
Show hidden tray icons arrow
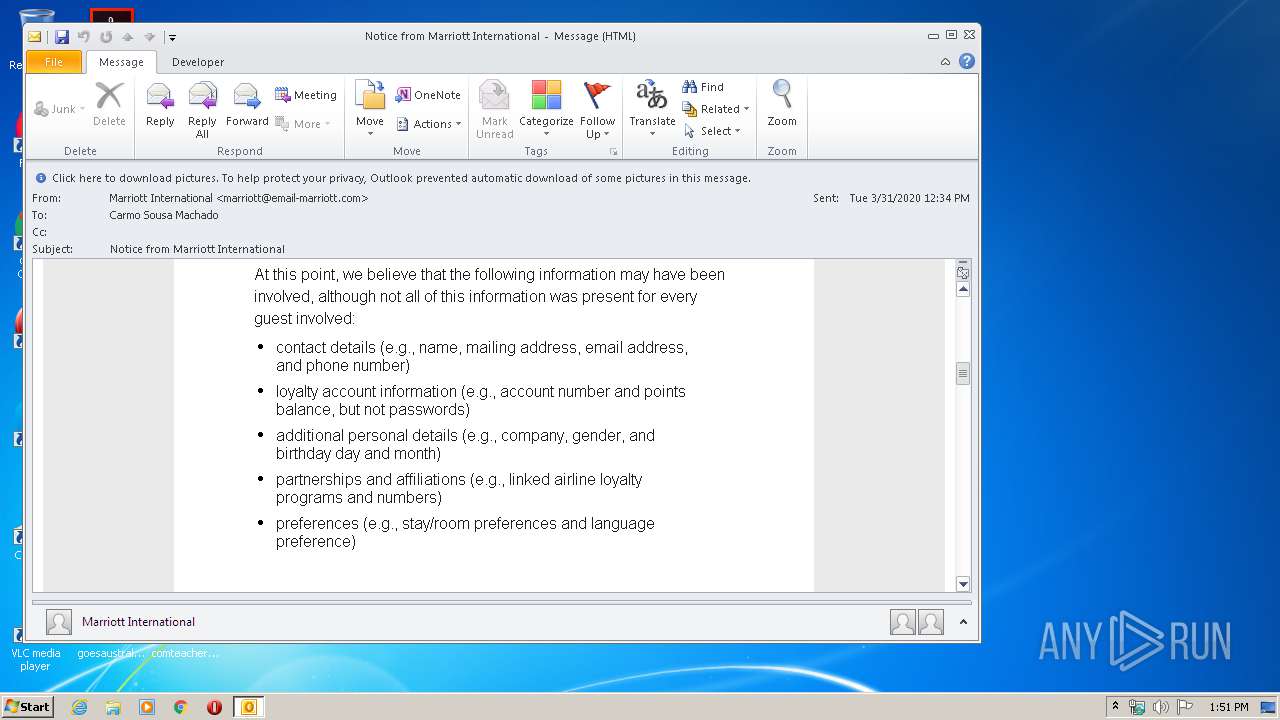coord(1115,707)
